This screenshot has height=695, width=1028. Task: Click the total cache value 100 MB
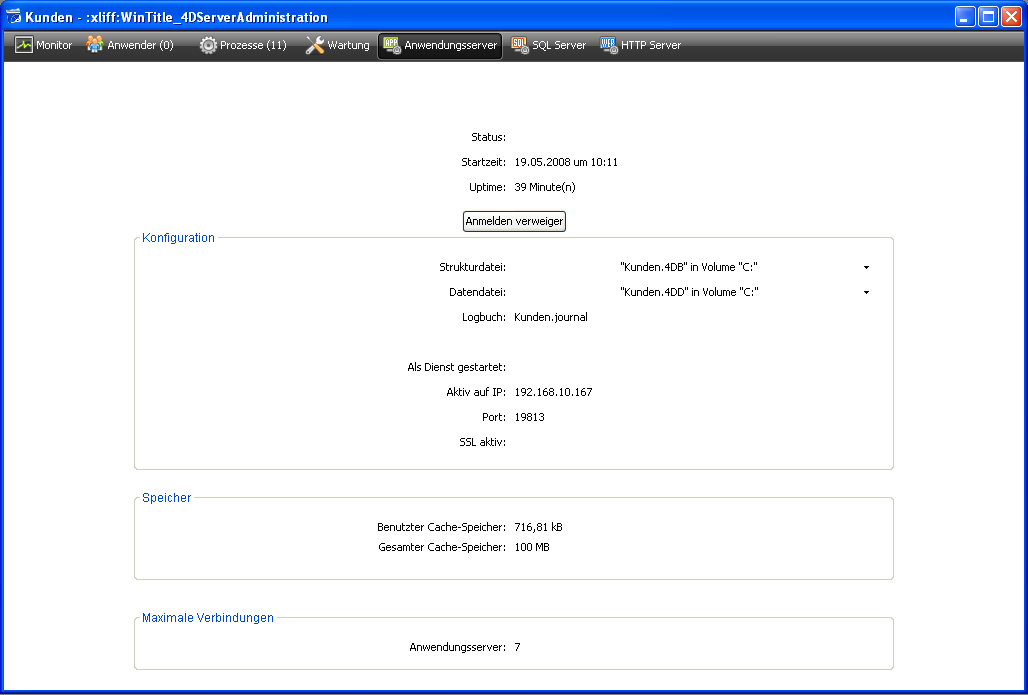click(x=532, y=547)
